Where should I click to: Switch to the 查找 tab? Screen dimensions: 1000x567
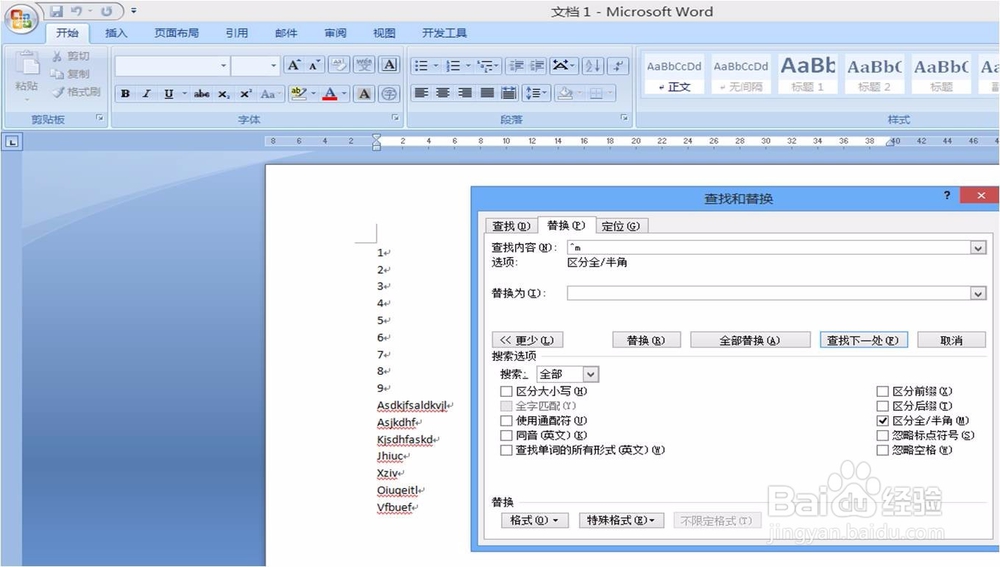pos(511,226)
